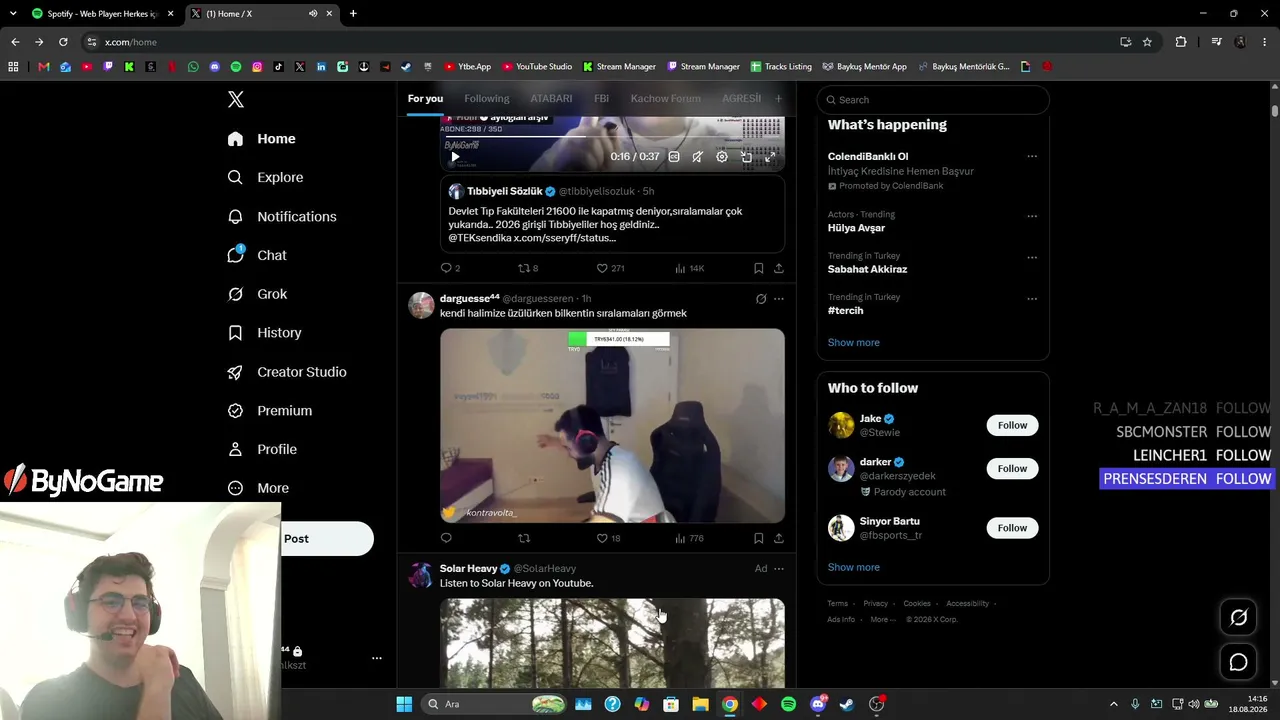Switch to the Kachow Forum tab
1280x720 pixels.
pos(665,99)
